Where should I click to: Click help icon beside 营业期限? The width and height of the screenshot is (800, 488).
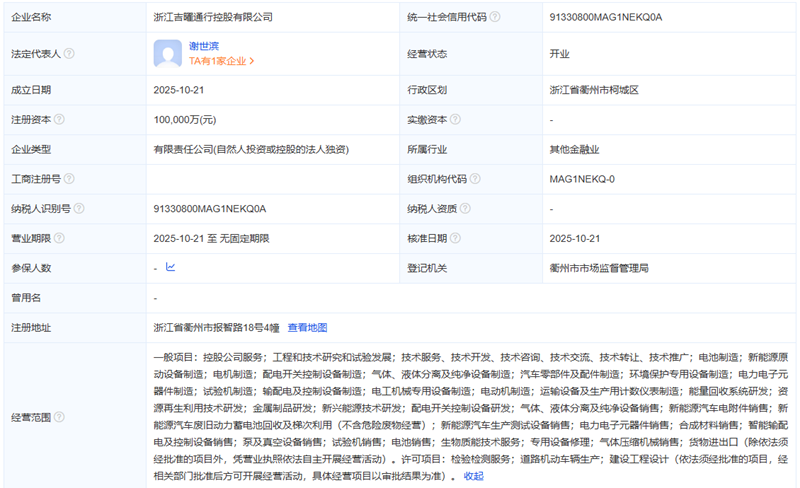(x=58, y=239)
